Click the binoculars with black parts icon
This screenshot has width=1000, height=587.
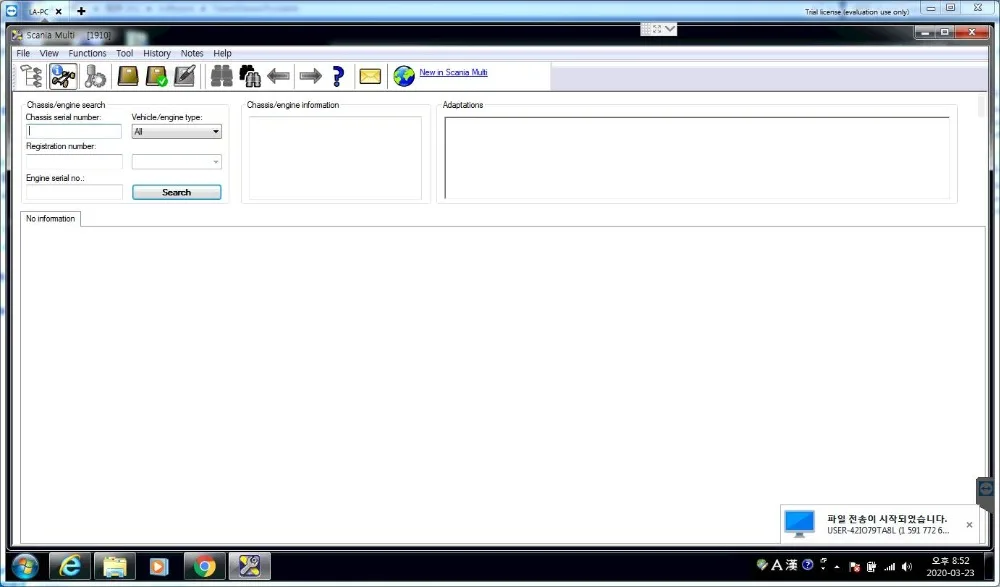250,77
